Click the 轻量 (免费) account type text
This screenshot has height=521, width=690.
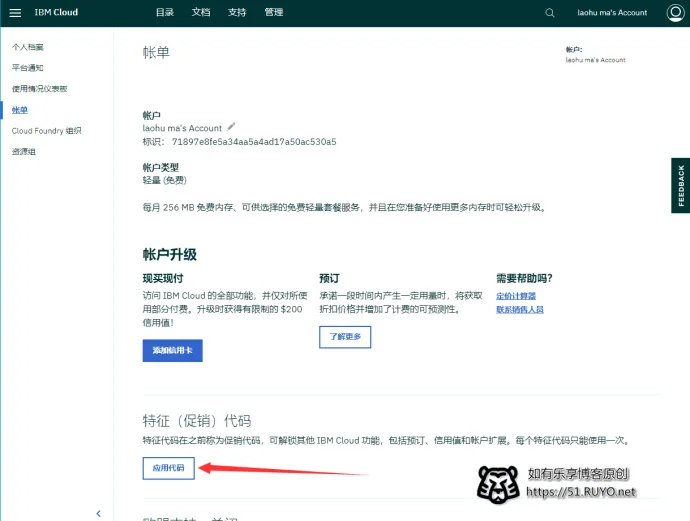[165, 180]
